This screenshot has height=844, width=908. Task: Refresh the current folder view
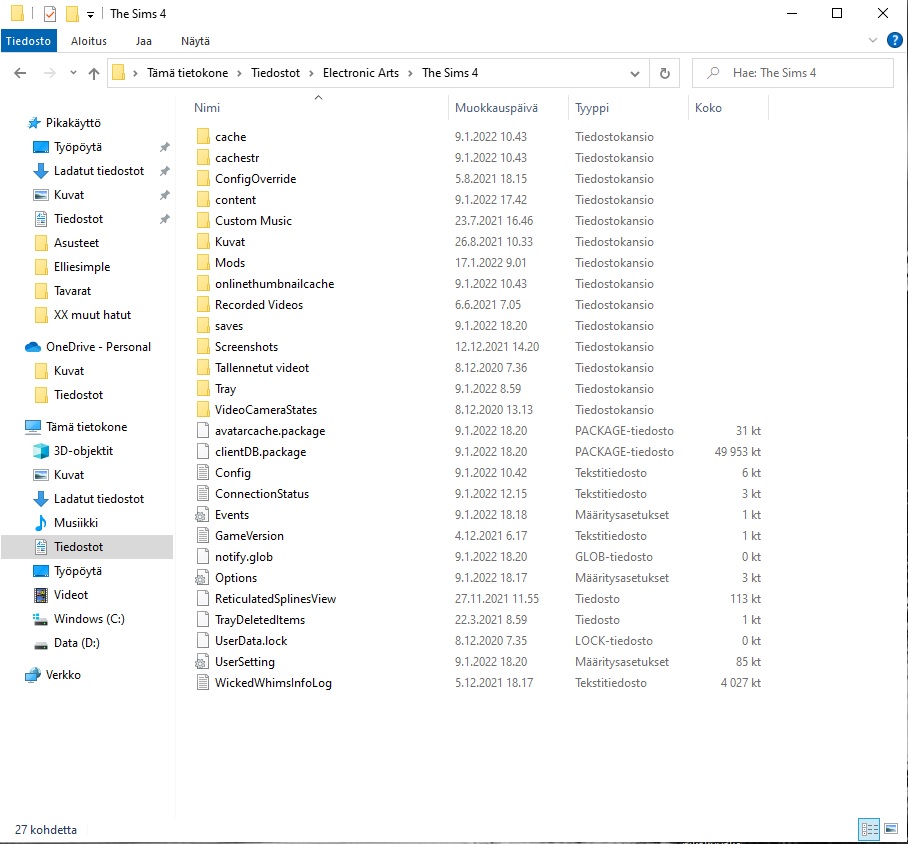pos(665,73)
